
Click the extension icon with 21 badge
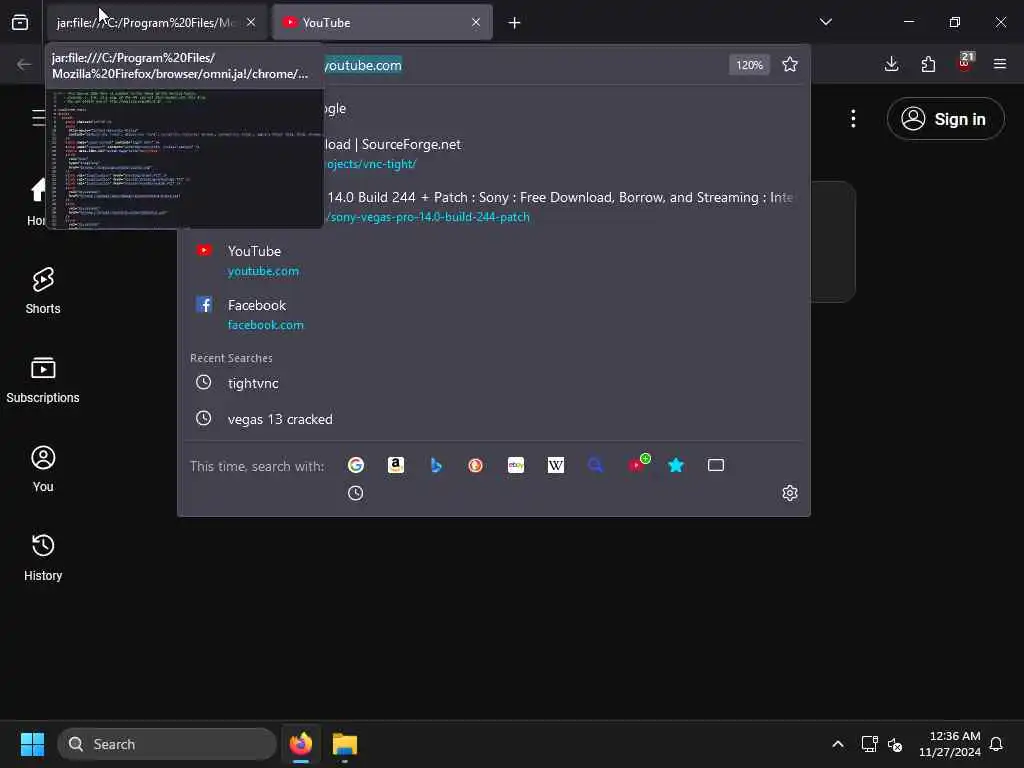pyautogui.click(x=965, y=63)
